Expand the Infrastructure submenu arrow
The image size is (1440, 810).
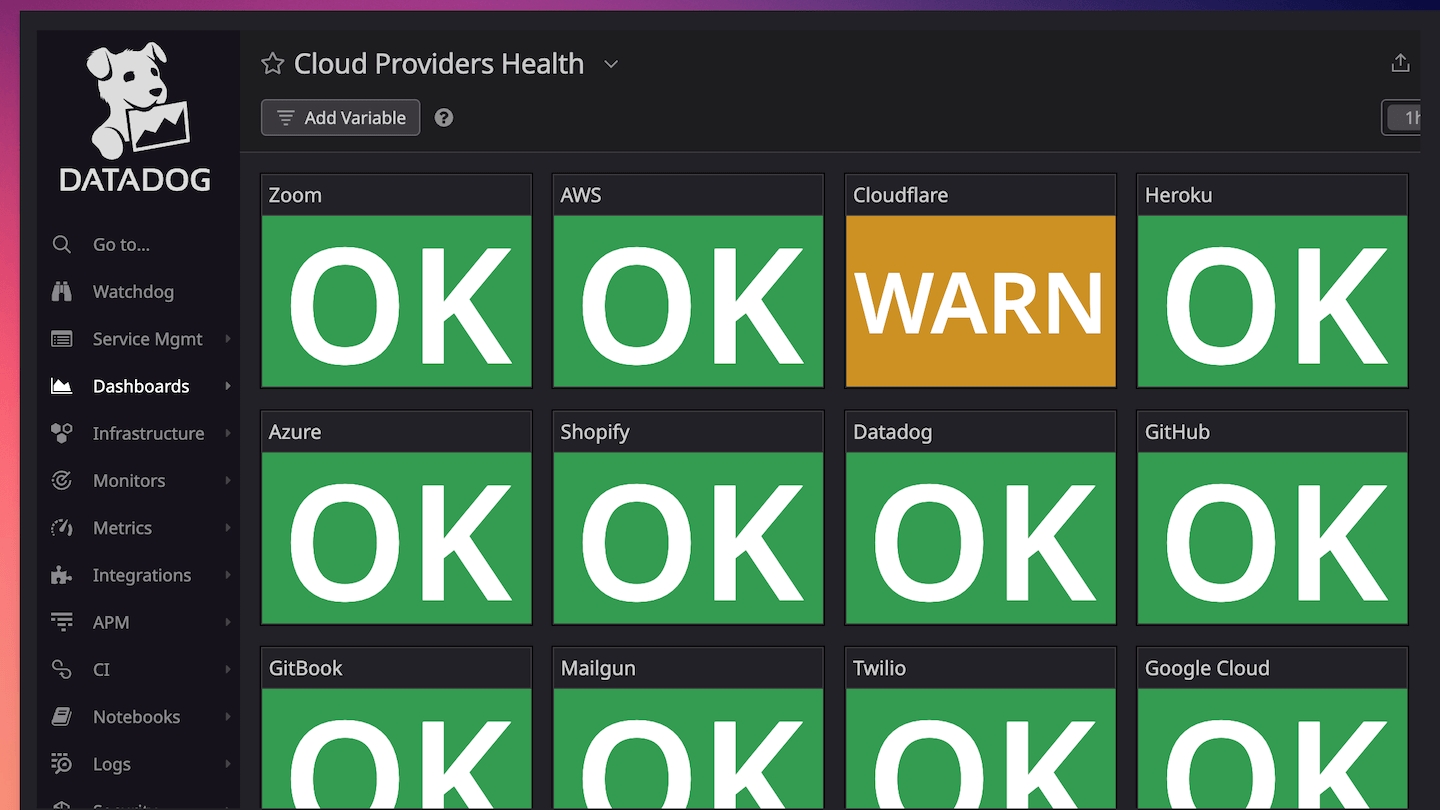(228, 433)
